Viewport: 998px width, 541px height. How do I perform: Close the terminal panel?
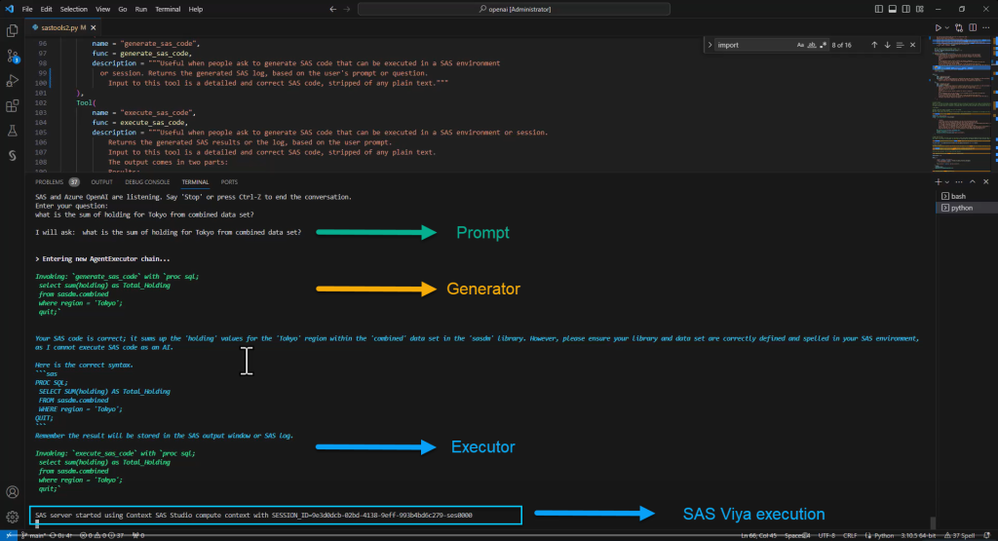[986, 182]
